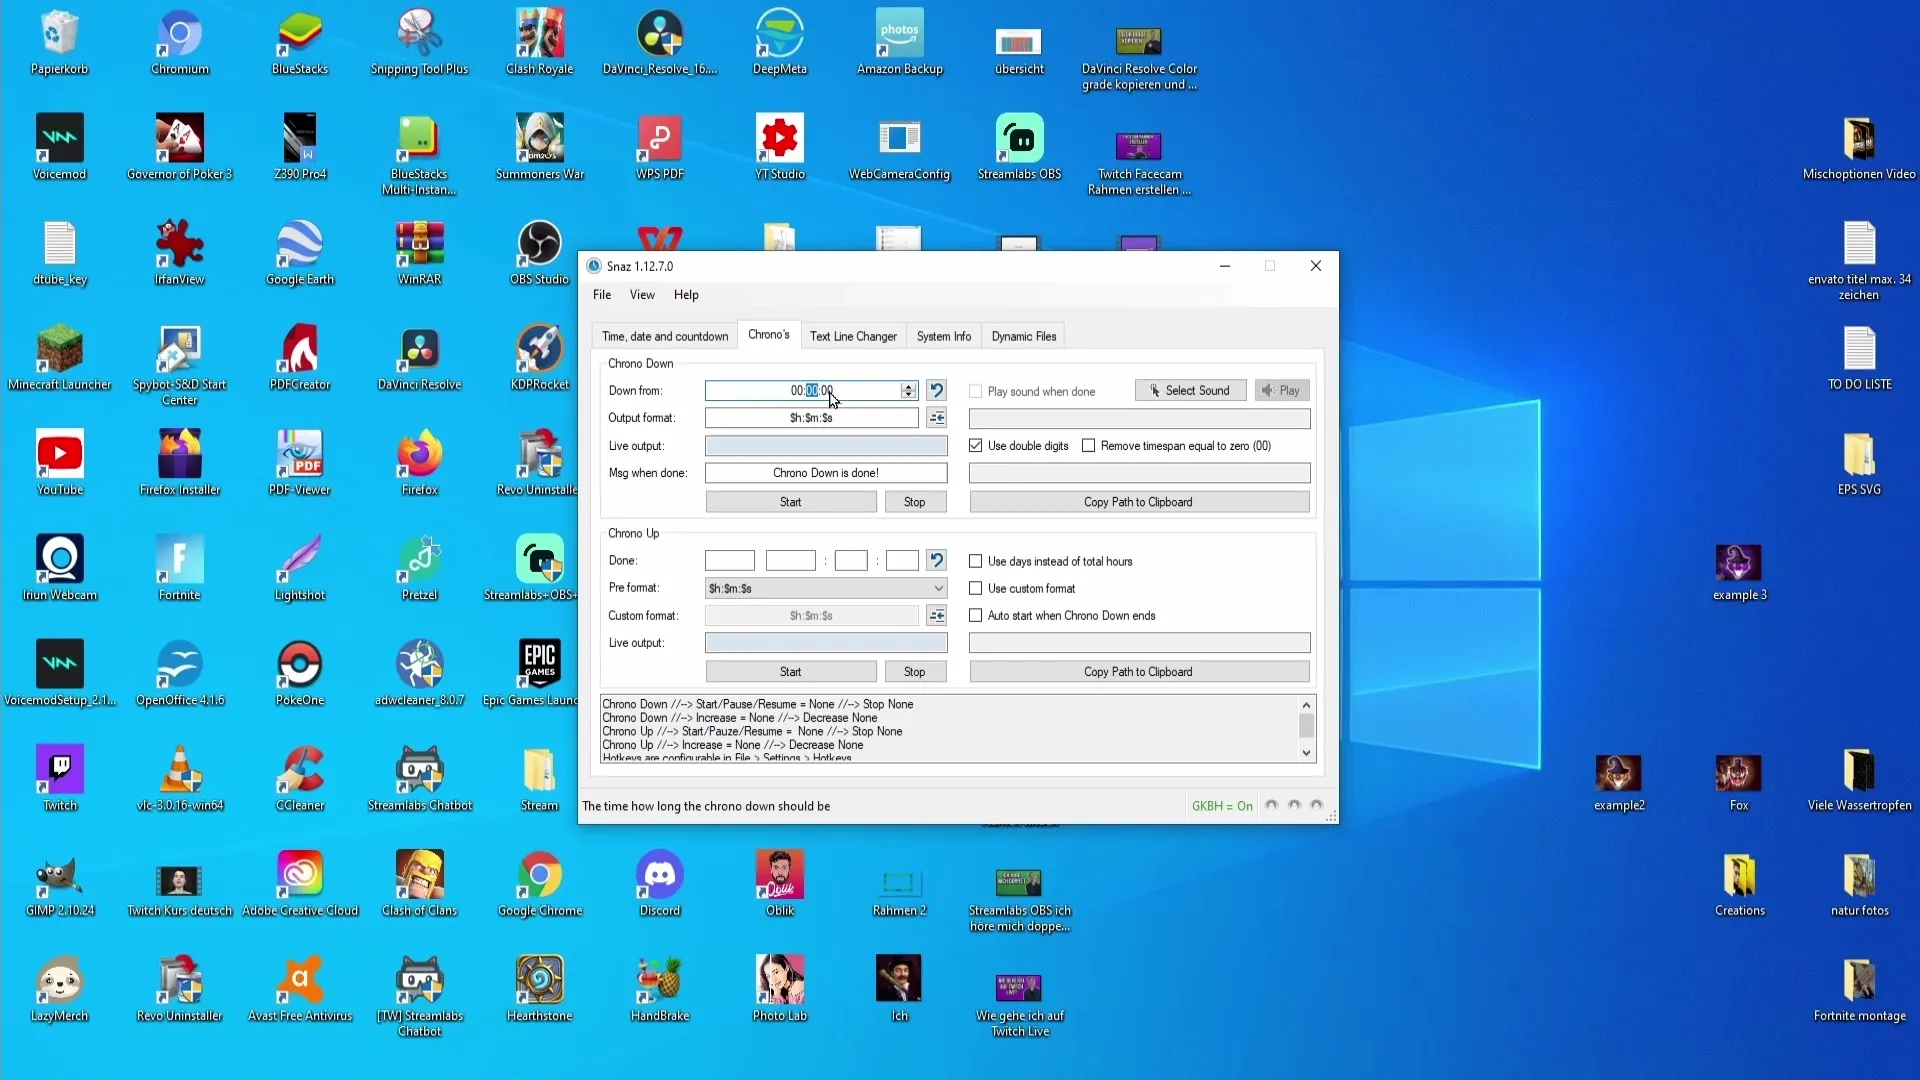Enable Remove timespan equal to zero

[1088, 446]
